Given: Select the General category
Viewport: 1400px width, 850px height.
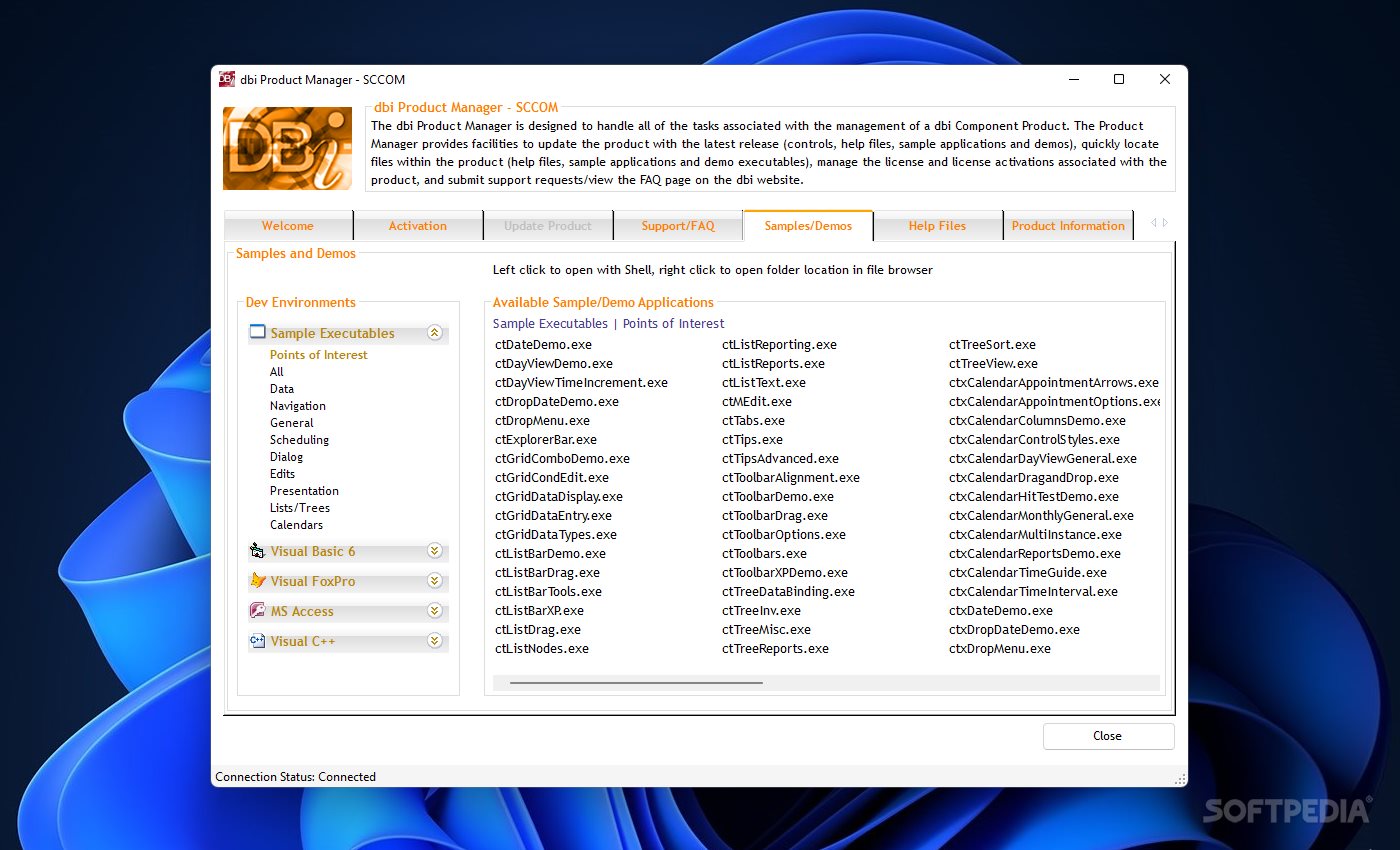Looking at the screenshot, I should [291, 423].
